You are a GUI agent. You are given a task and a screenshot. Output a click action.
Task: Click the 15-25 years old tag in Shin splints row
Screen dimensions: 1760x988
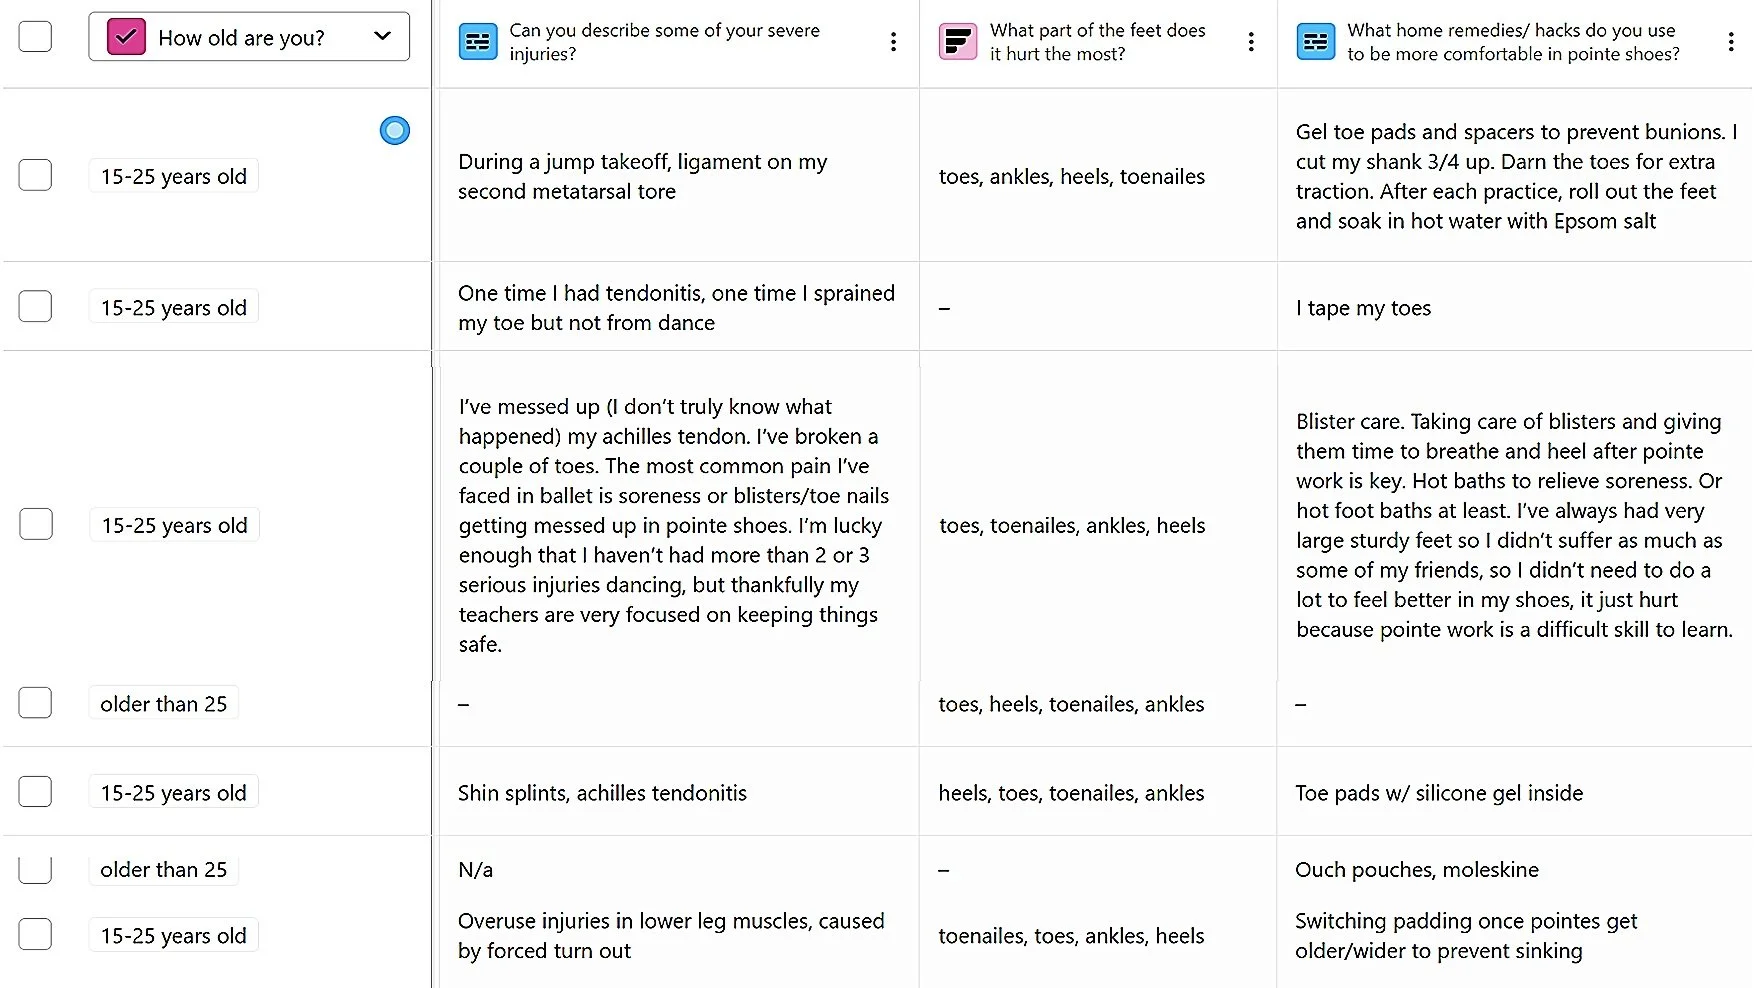[x=173, y=792]
